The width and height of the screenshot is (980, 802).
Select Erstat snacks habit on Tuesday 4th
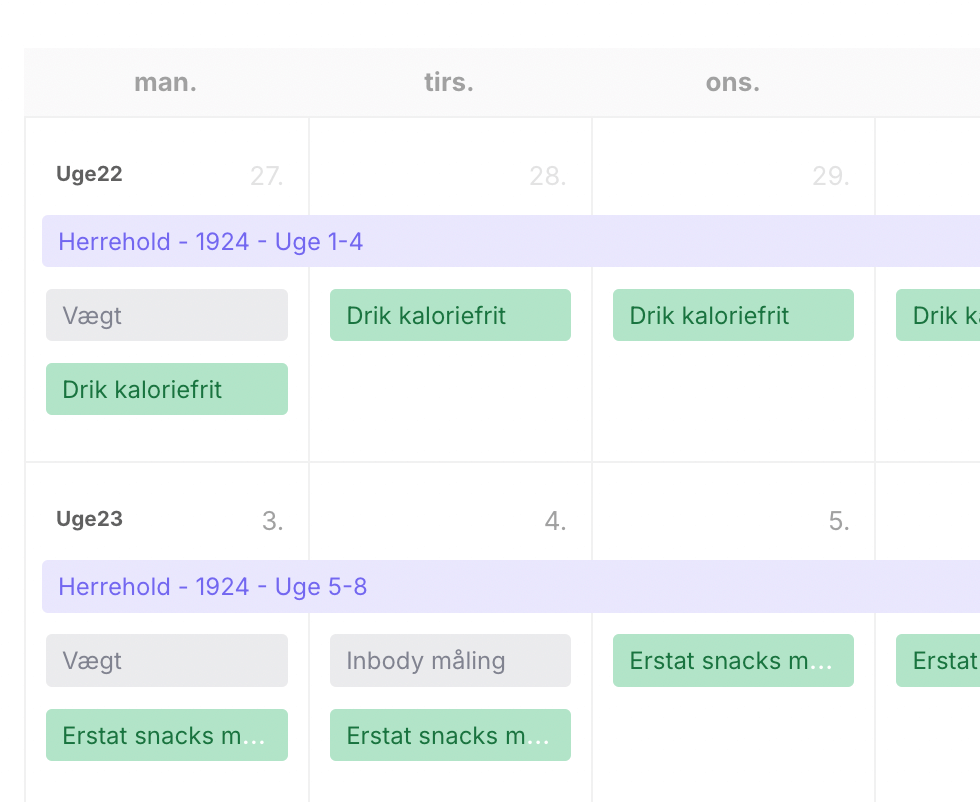450,735
